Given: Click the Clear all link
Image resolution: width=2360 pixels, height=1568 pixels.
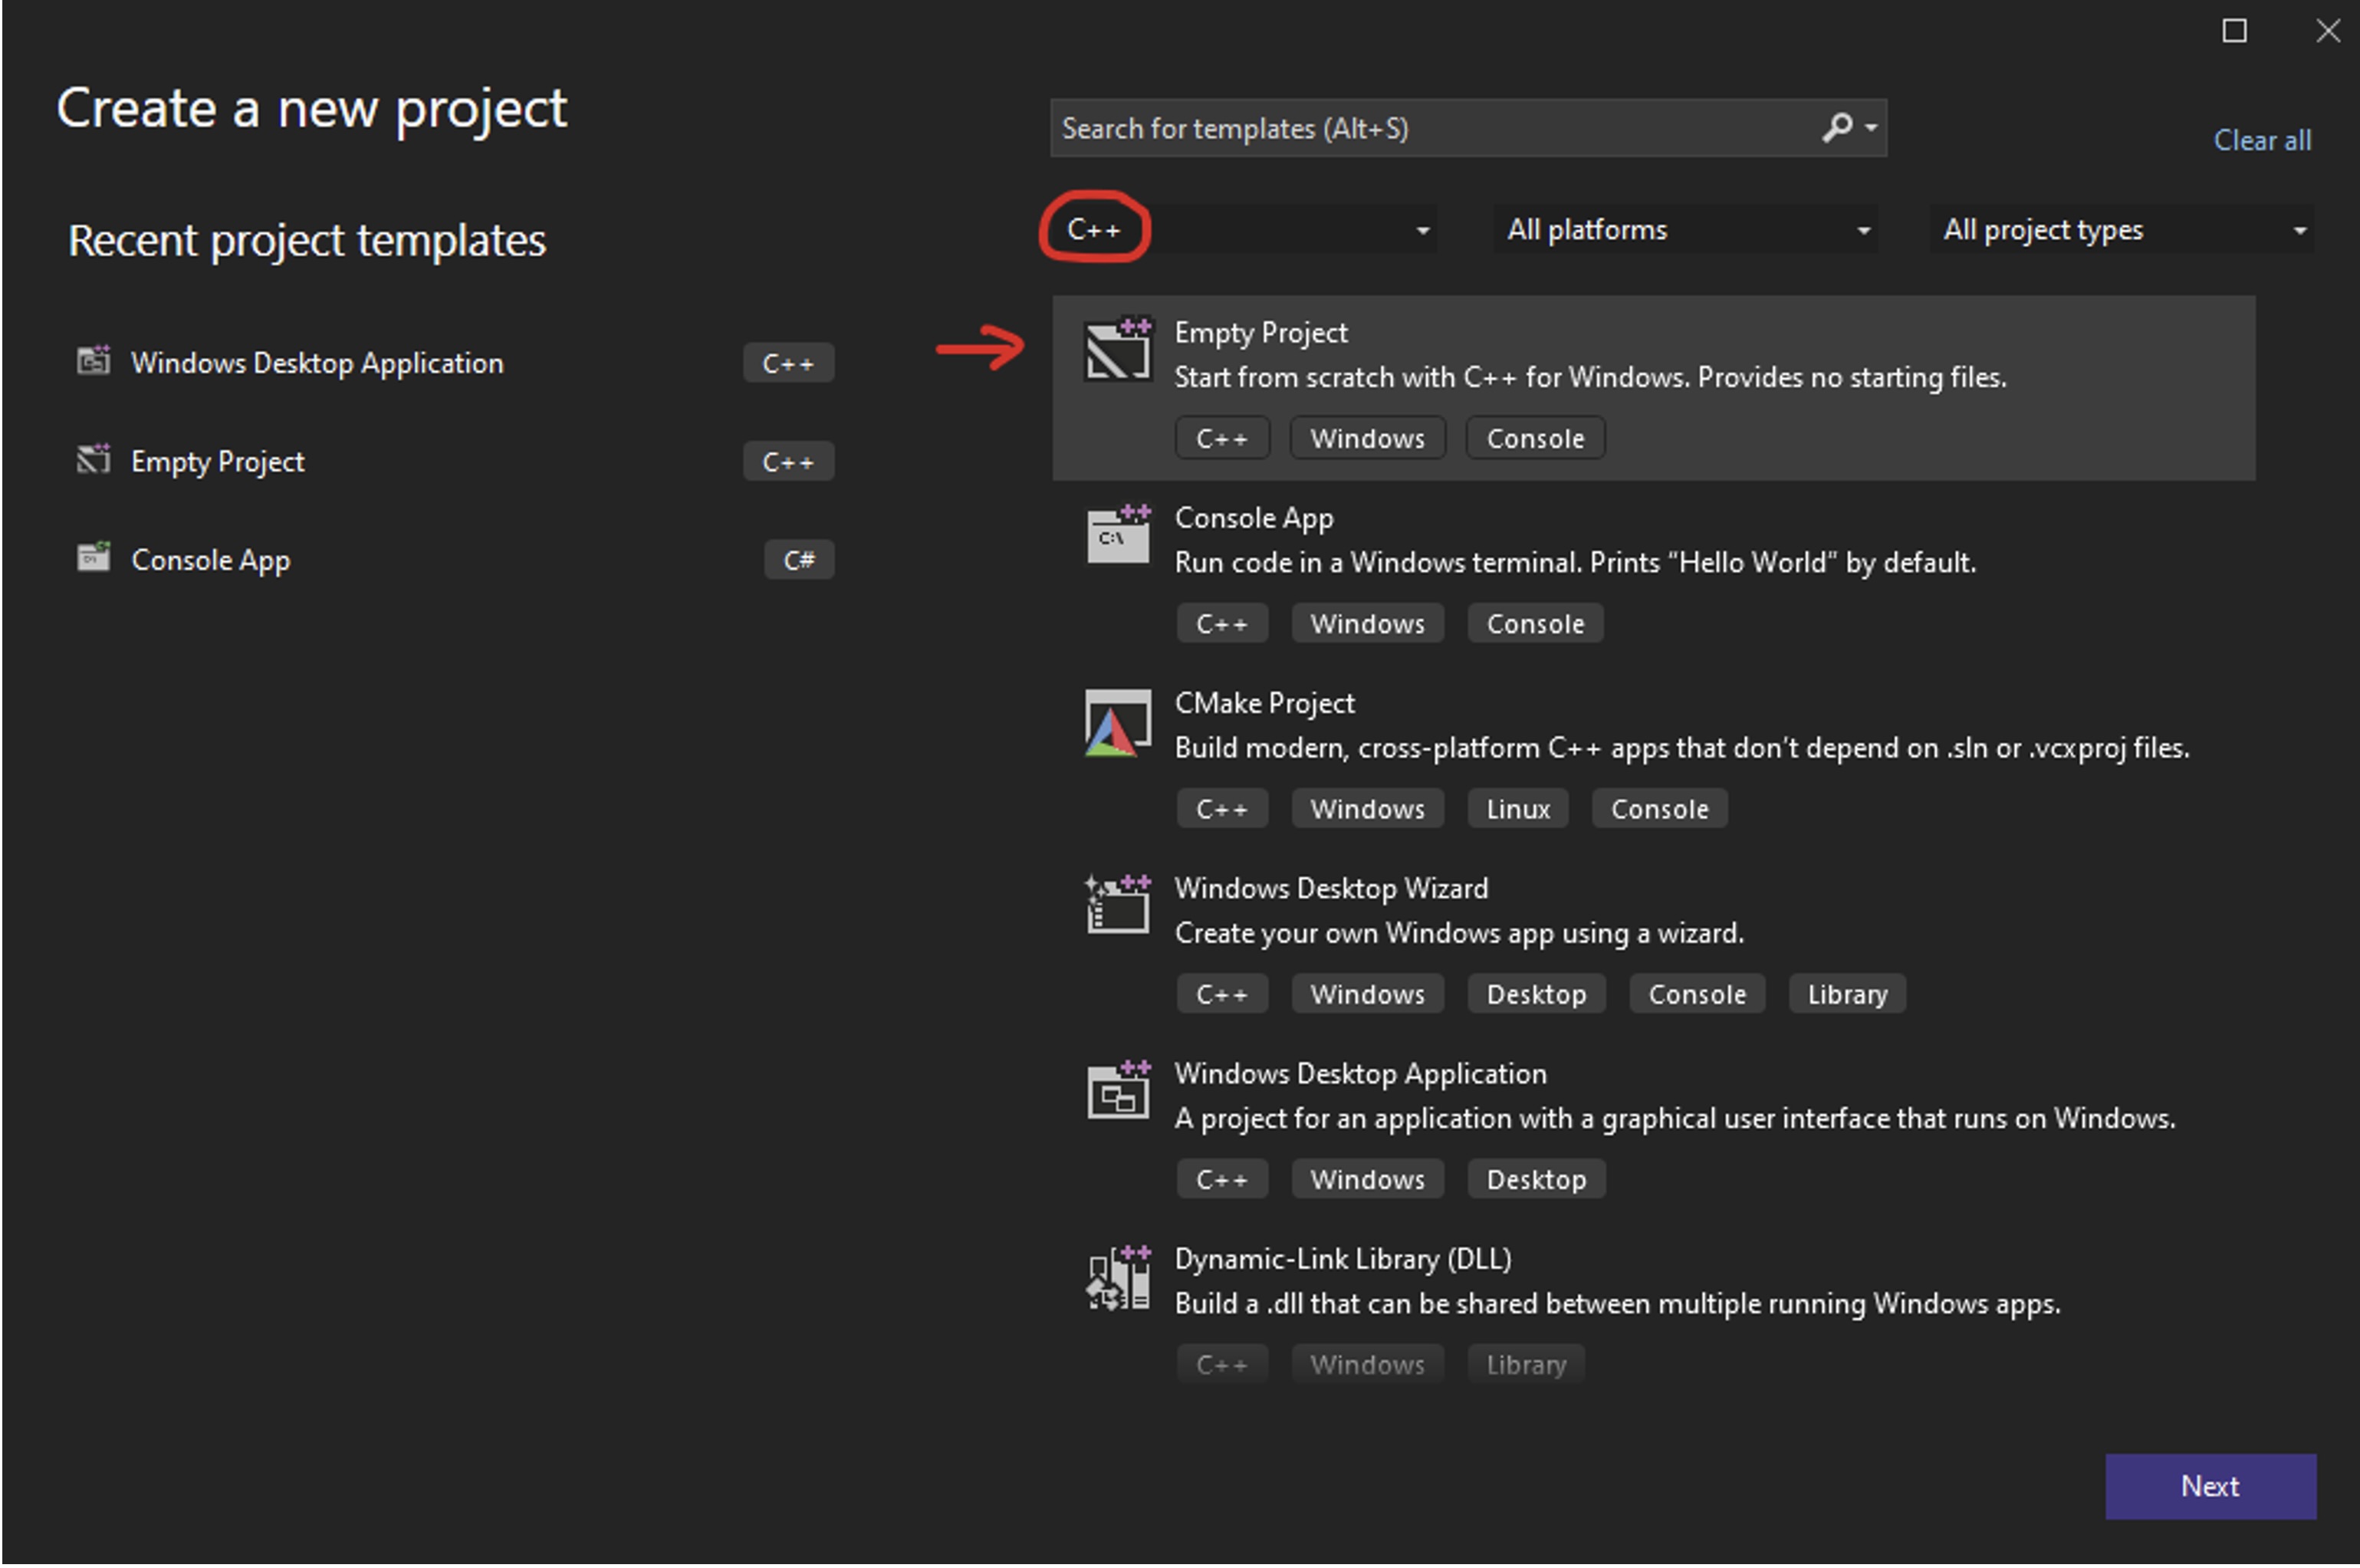Looking at the screenshot, I should coord(2262,140).
